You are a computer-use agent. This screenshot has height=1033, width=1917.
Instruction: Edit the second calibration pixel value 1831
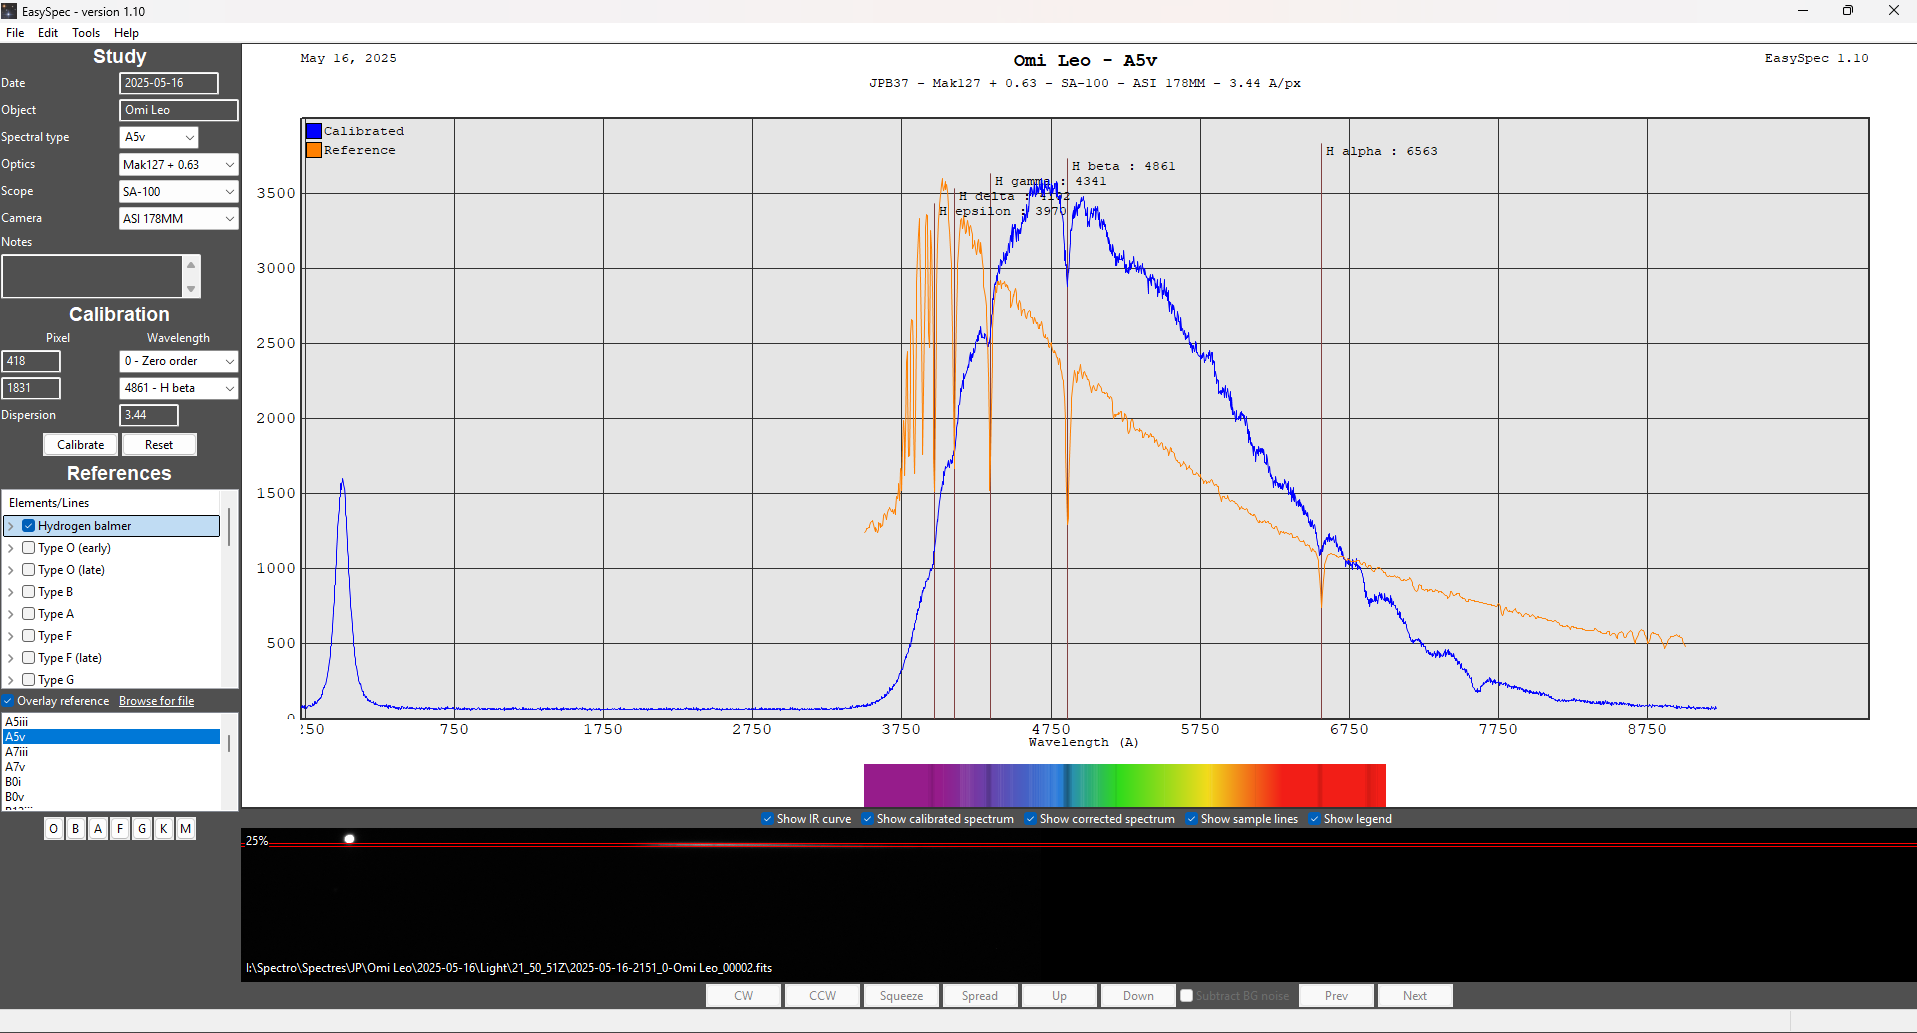point(31,388)
